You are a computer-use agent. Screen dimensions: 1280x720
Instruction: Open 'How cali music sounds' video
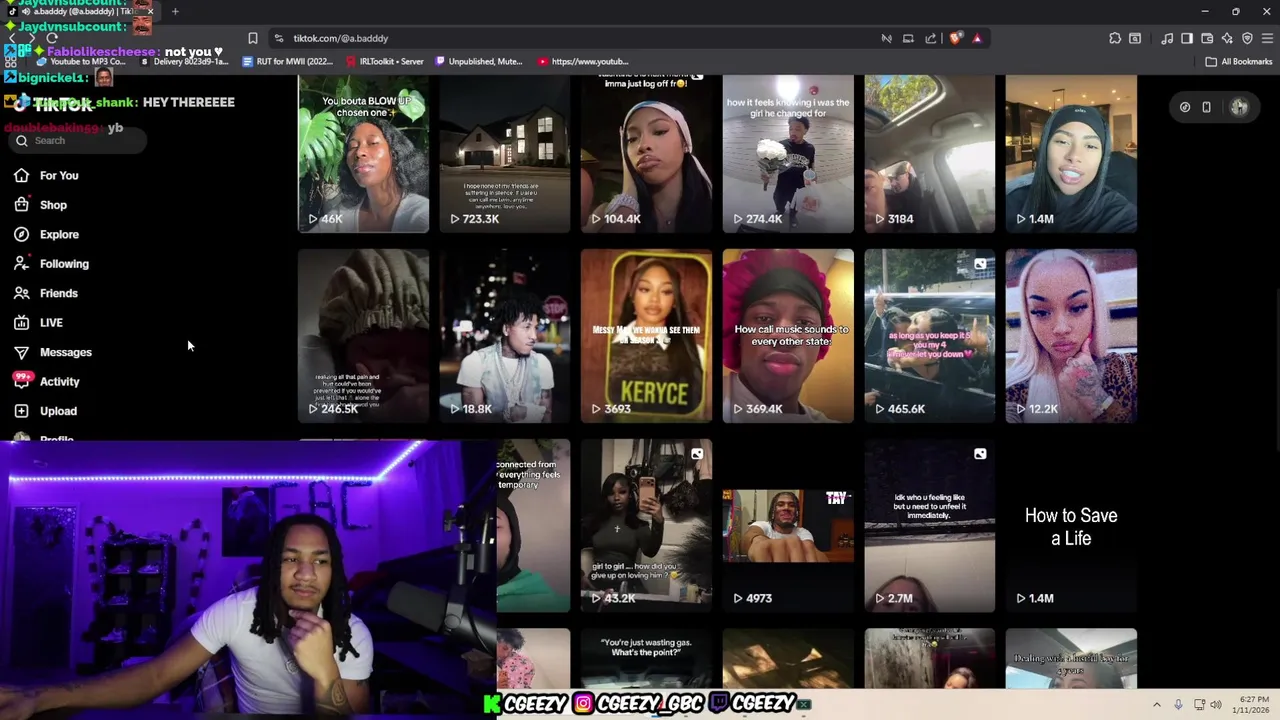[788, 336]
